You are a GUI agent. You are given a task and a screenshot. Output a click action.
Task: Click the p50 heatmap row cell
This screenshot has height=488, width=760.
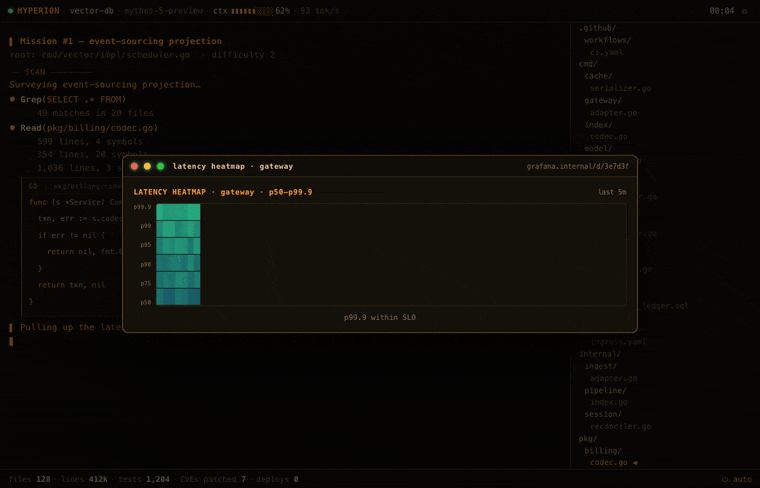pyautogui.click(x=178, y=297)
